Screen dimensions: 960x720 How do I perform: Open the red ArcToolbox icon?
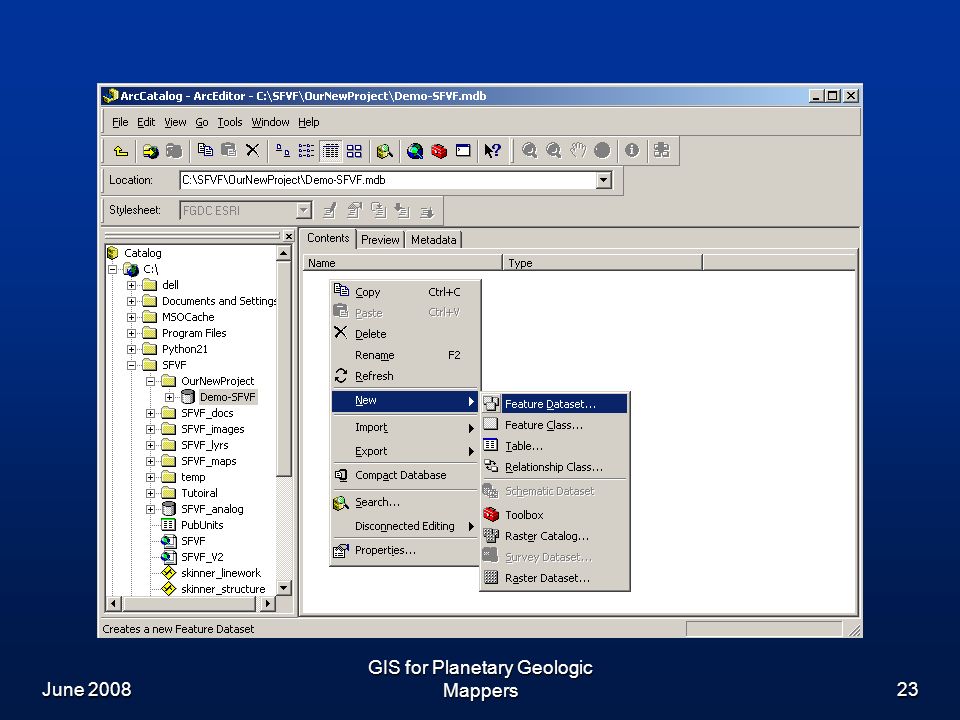439,151
